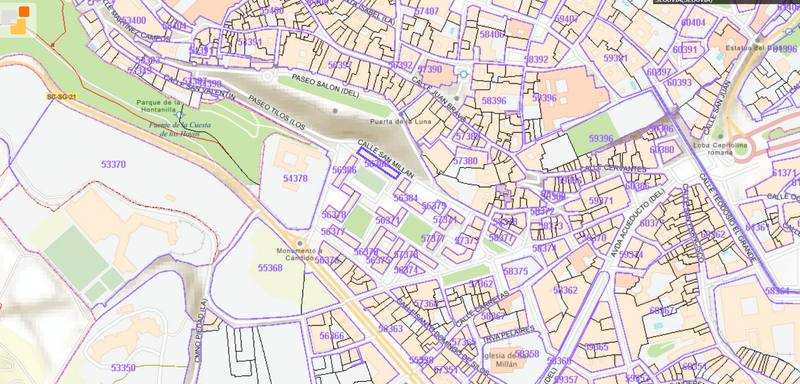The width and height of the screenshot is (800, 384).
Task: Click the CALLE SAN JUAN street label
Action: (717, 108)
